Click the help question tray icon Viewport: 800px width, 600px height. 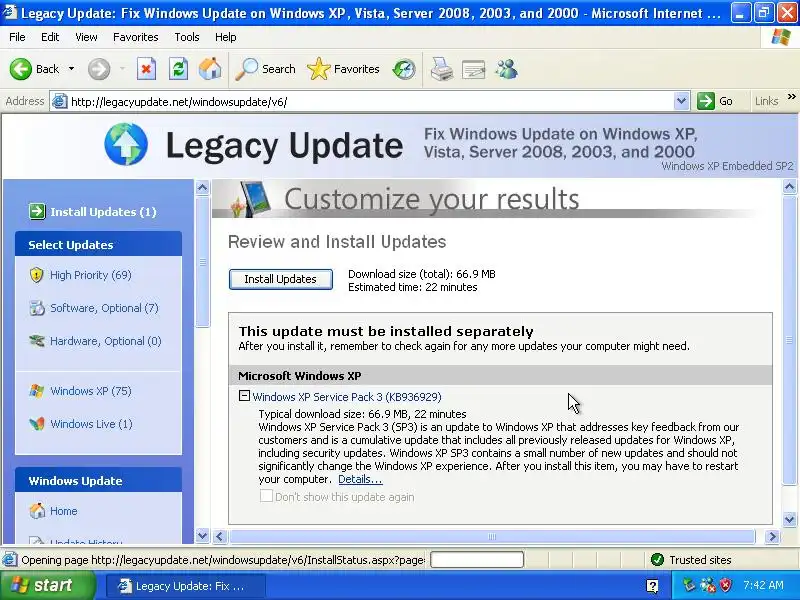click(652, 586)
